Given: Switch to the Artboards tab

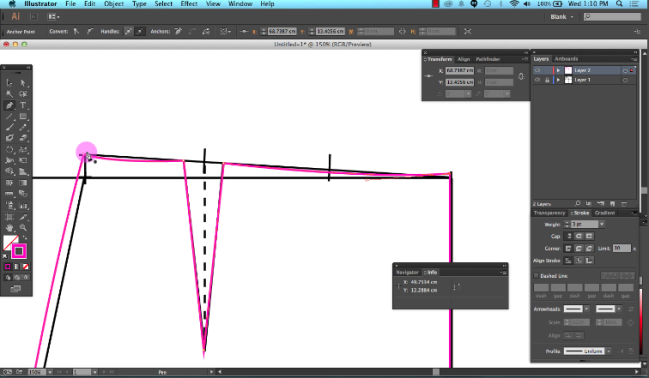Looking at the screenshot, I should click(x=566, y=59).
